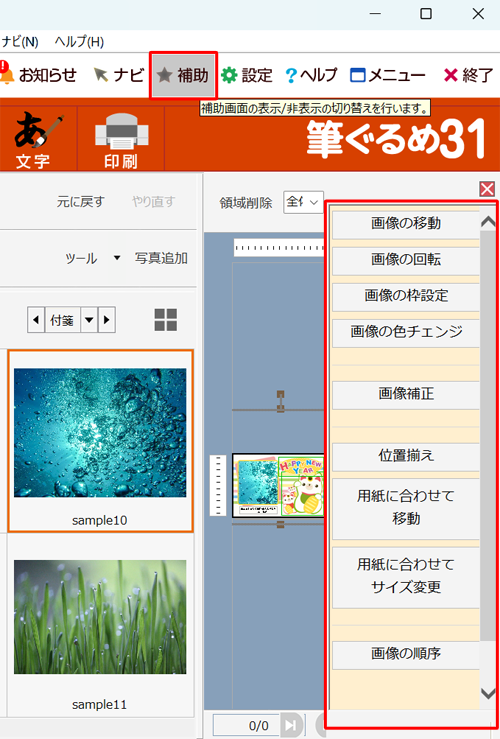Open the 領域削除 dropdown
Screen dimensions: 500x739
coord(303,202)
